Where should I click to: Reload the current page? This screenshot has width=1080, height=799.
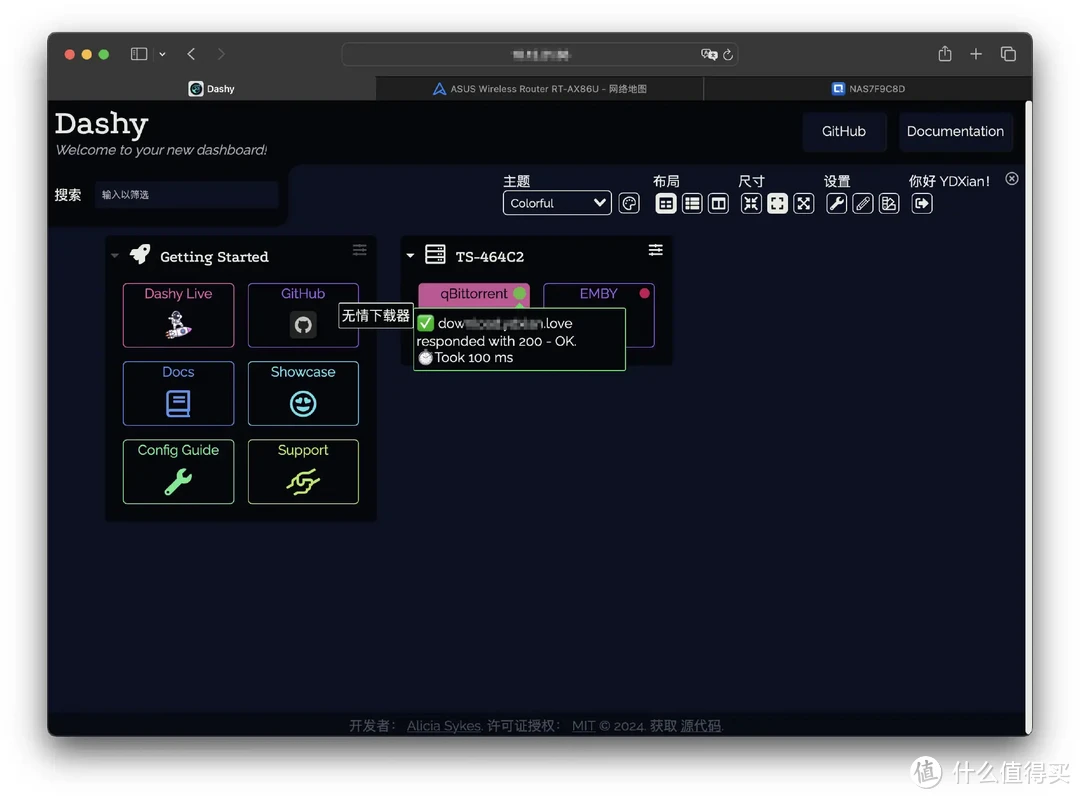[728, 54]
